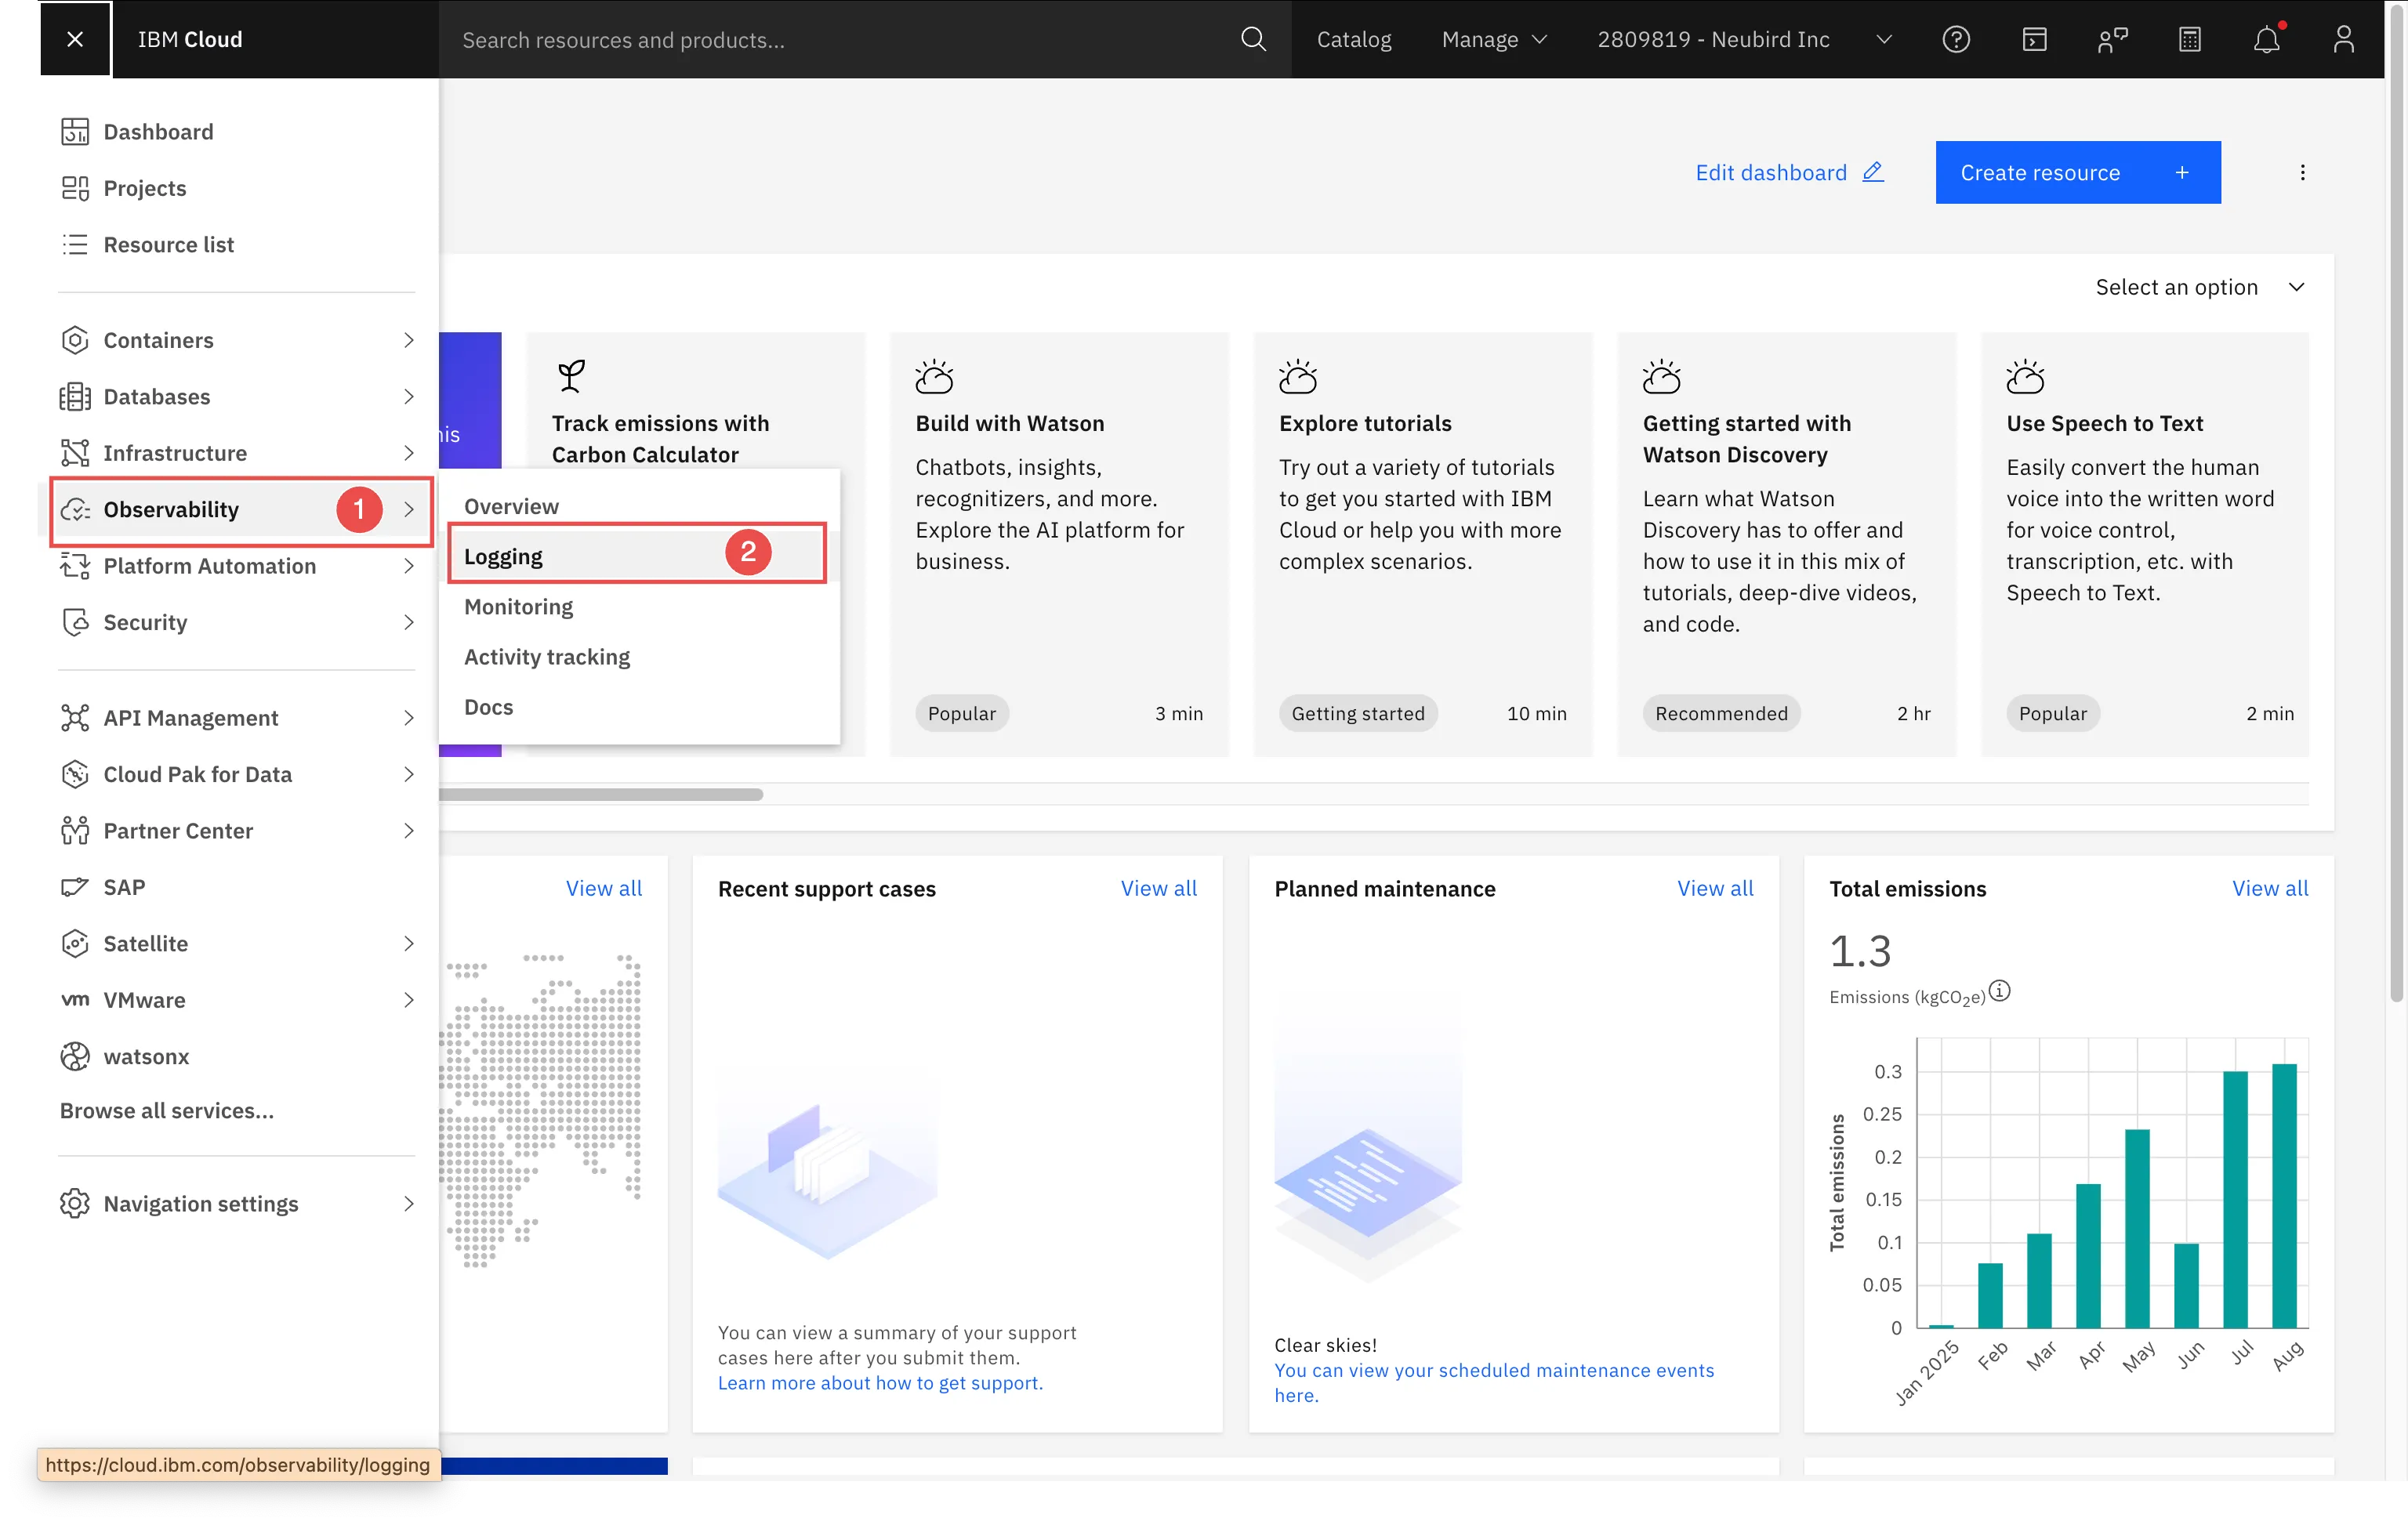Open the Explore tutorials card
The width and height of the screenshot is (2408, 1525).
1422,544
